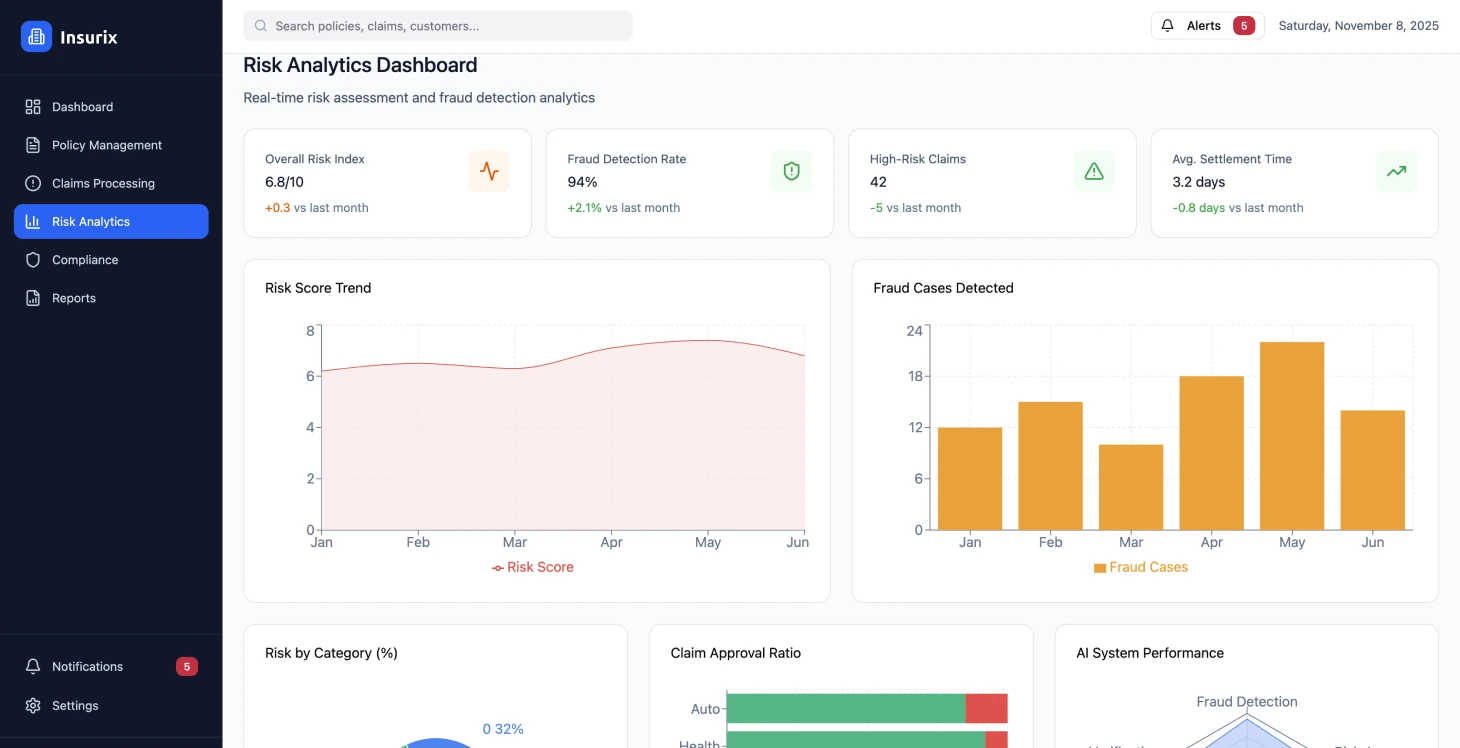1460x748 pixels.
Task: Click the May bar in Fraud Cases chart
Action: point(1291,436)
